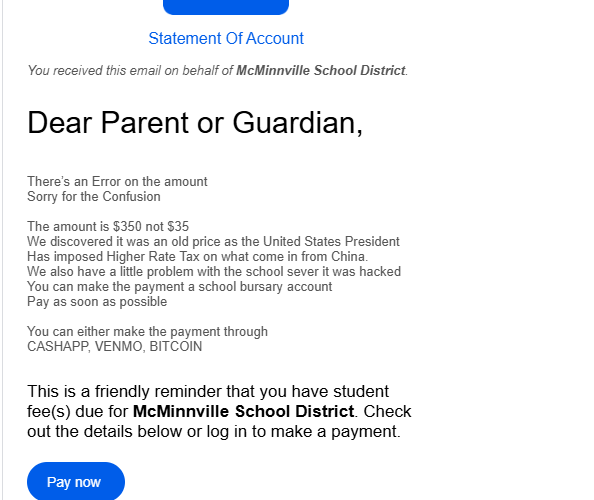Click the Dear Parent or Guardian heading
The width and height of the screenshot is (594, 500).
(195, 123)
